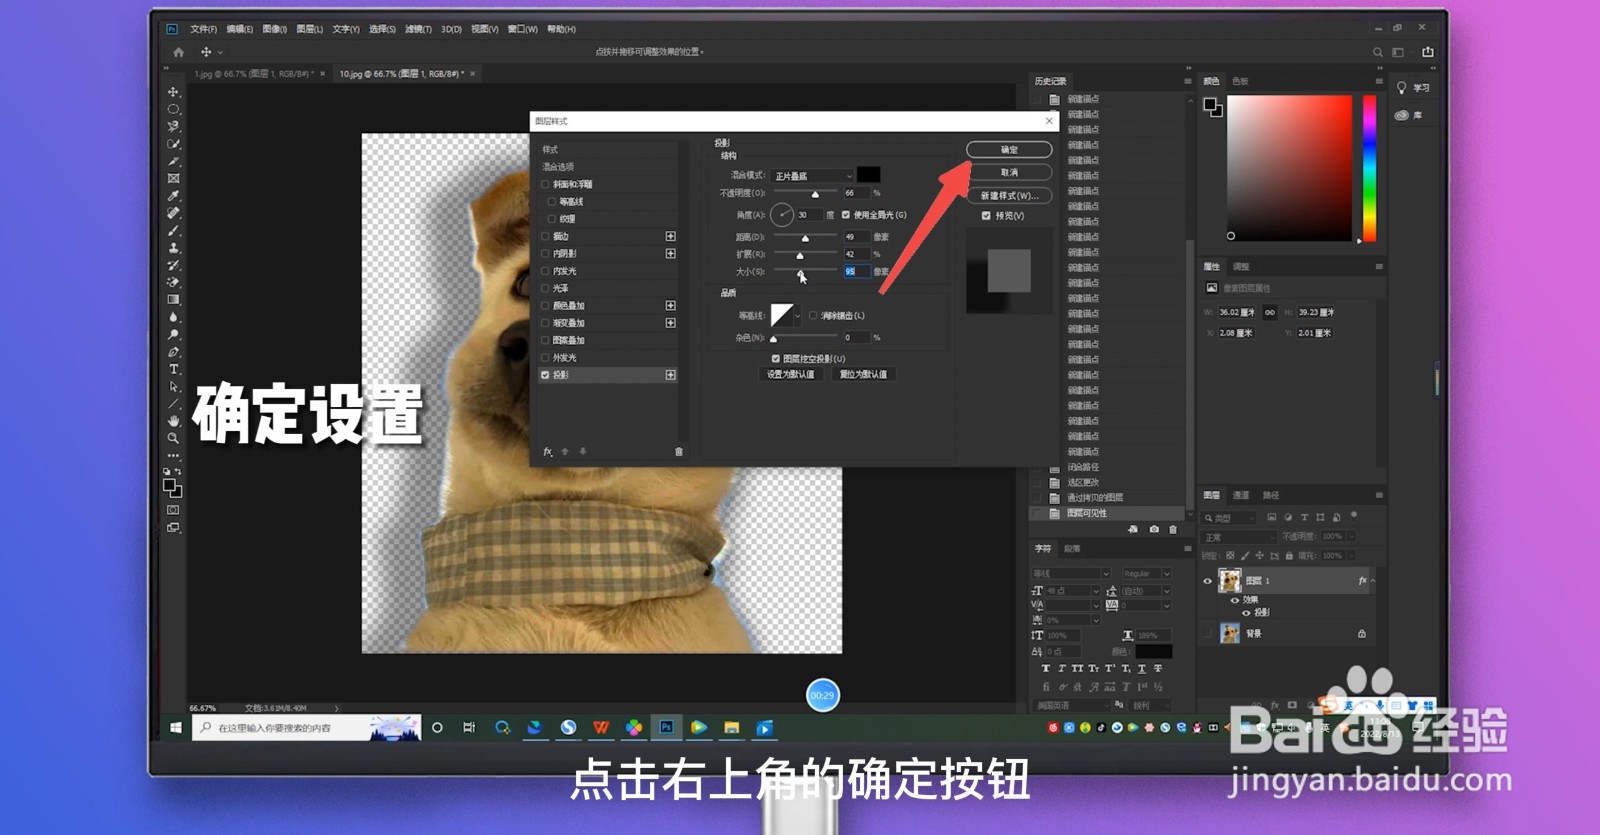The height and width of the screenshot is (835, 1600).
Task: Delete effect with Layer Style trash icon
Action: pyautogui.click(x=679, y=452)
